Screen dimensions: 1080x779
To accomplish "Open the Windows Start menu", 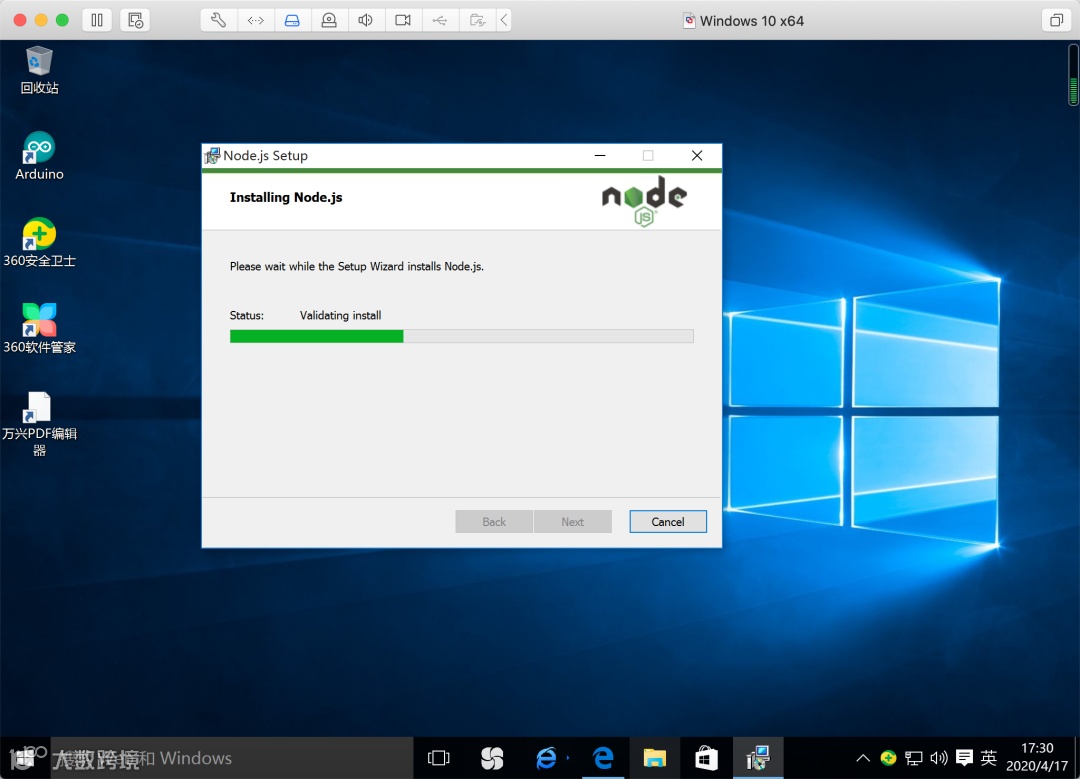I will coord(23,758).
